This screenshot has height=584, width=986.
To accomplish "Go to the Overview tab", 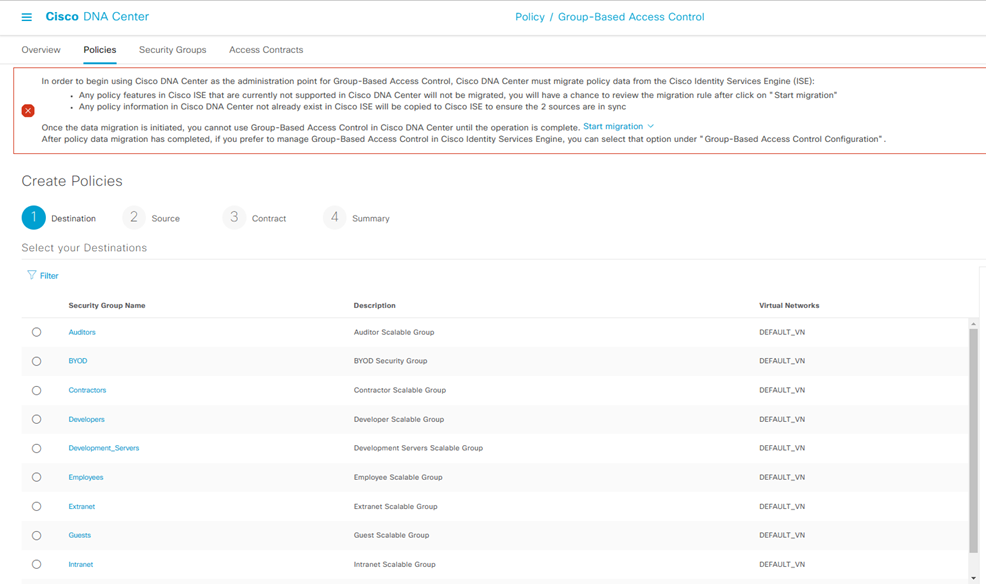I will (x=41, y=50).
